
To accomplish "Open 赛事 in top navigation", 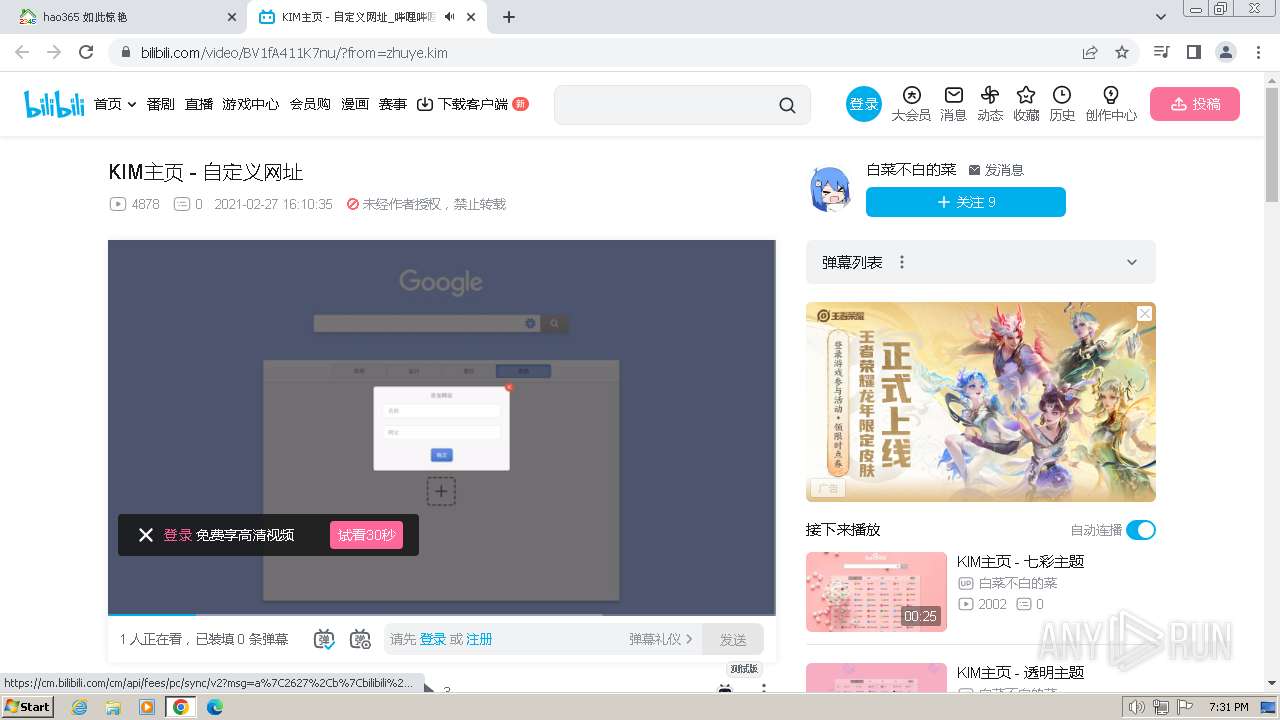I will 393,104.
